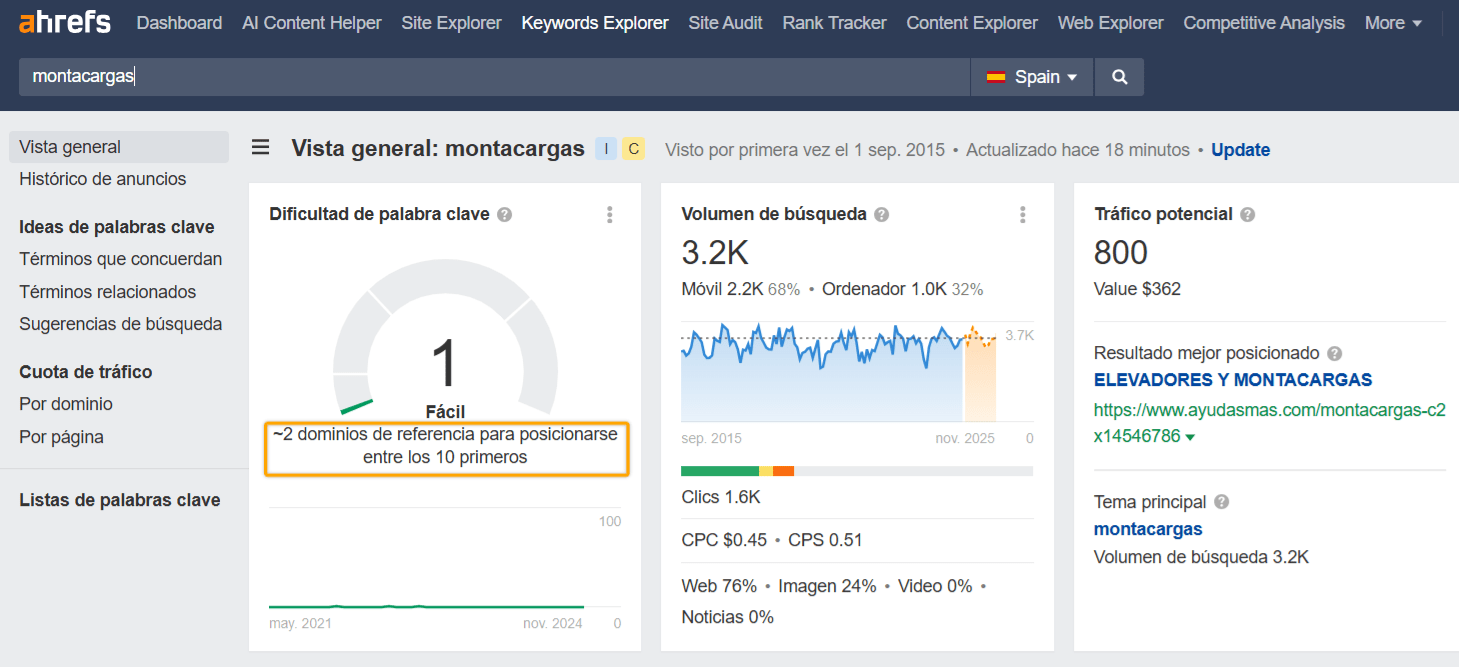Switch to Site Explorer
The image size is (1459, 667).
(451, 22)
